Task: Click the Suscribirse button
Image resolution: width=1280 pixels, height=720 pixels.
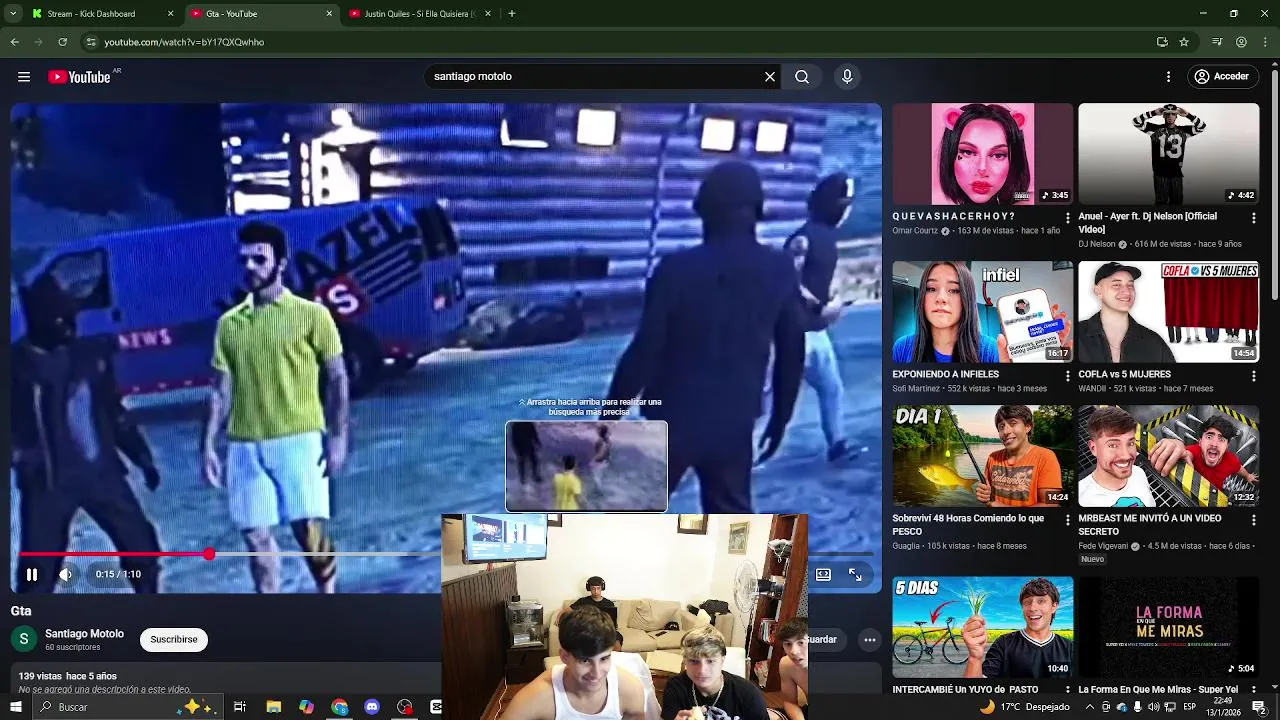Action: tap(174, 640)
